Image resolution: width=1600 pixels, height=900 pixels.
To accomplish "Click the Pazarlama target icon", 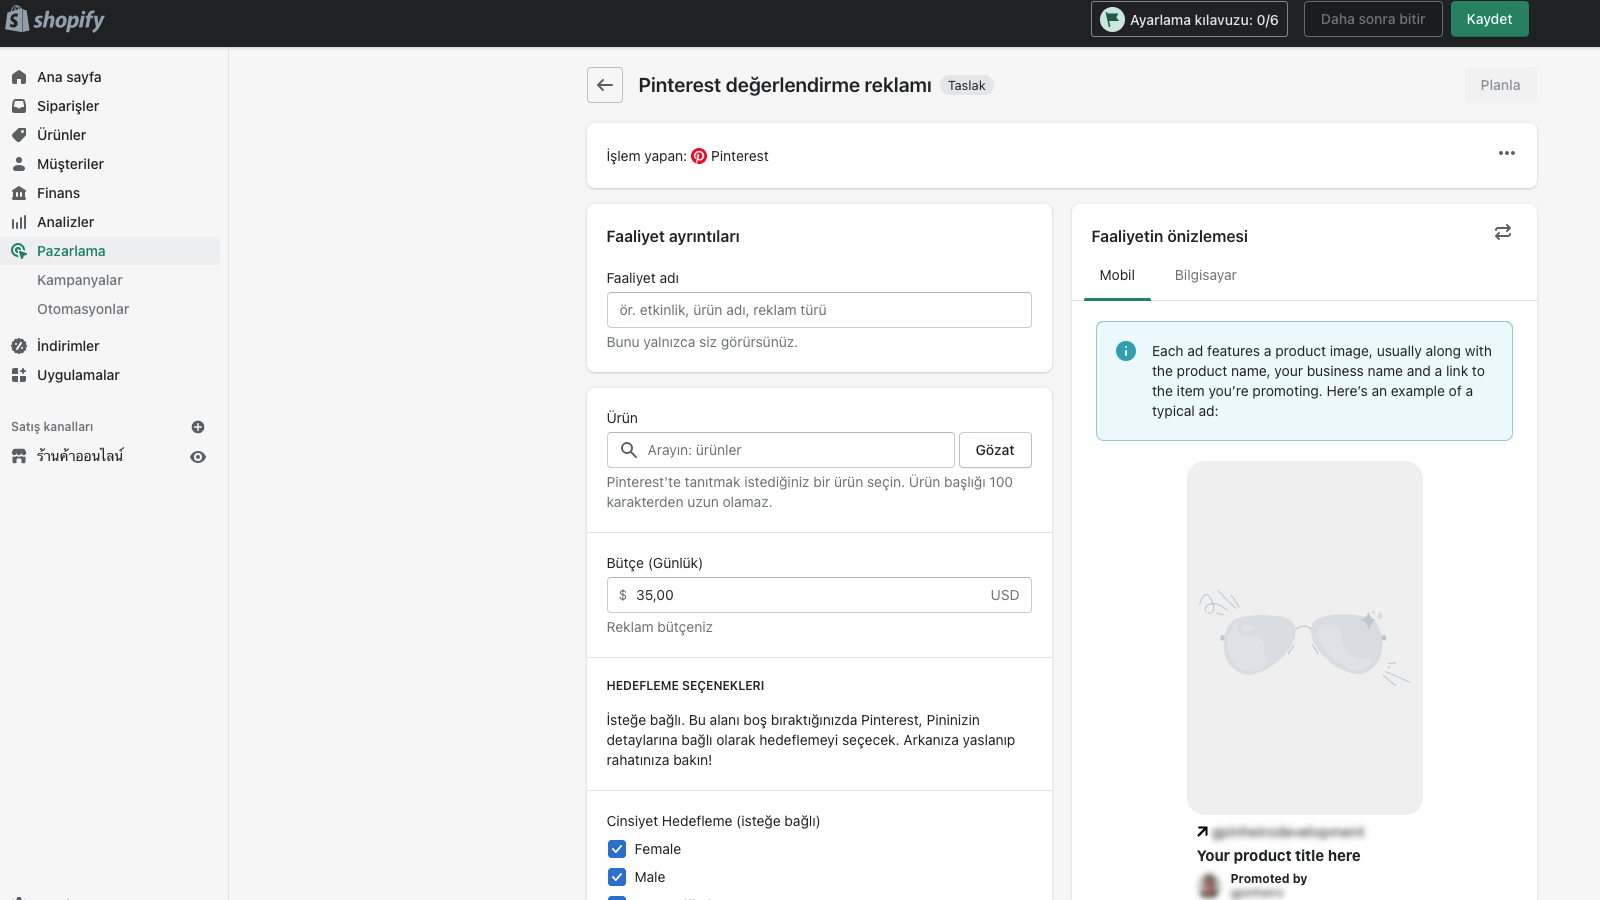I will point(19,251).
